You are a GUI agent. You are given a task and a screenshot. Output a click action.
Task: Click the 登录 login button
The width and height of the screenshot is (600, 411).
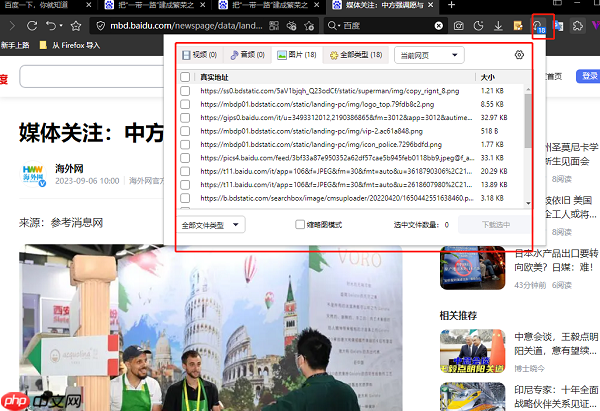pos(588,76)
